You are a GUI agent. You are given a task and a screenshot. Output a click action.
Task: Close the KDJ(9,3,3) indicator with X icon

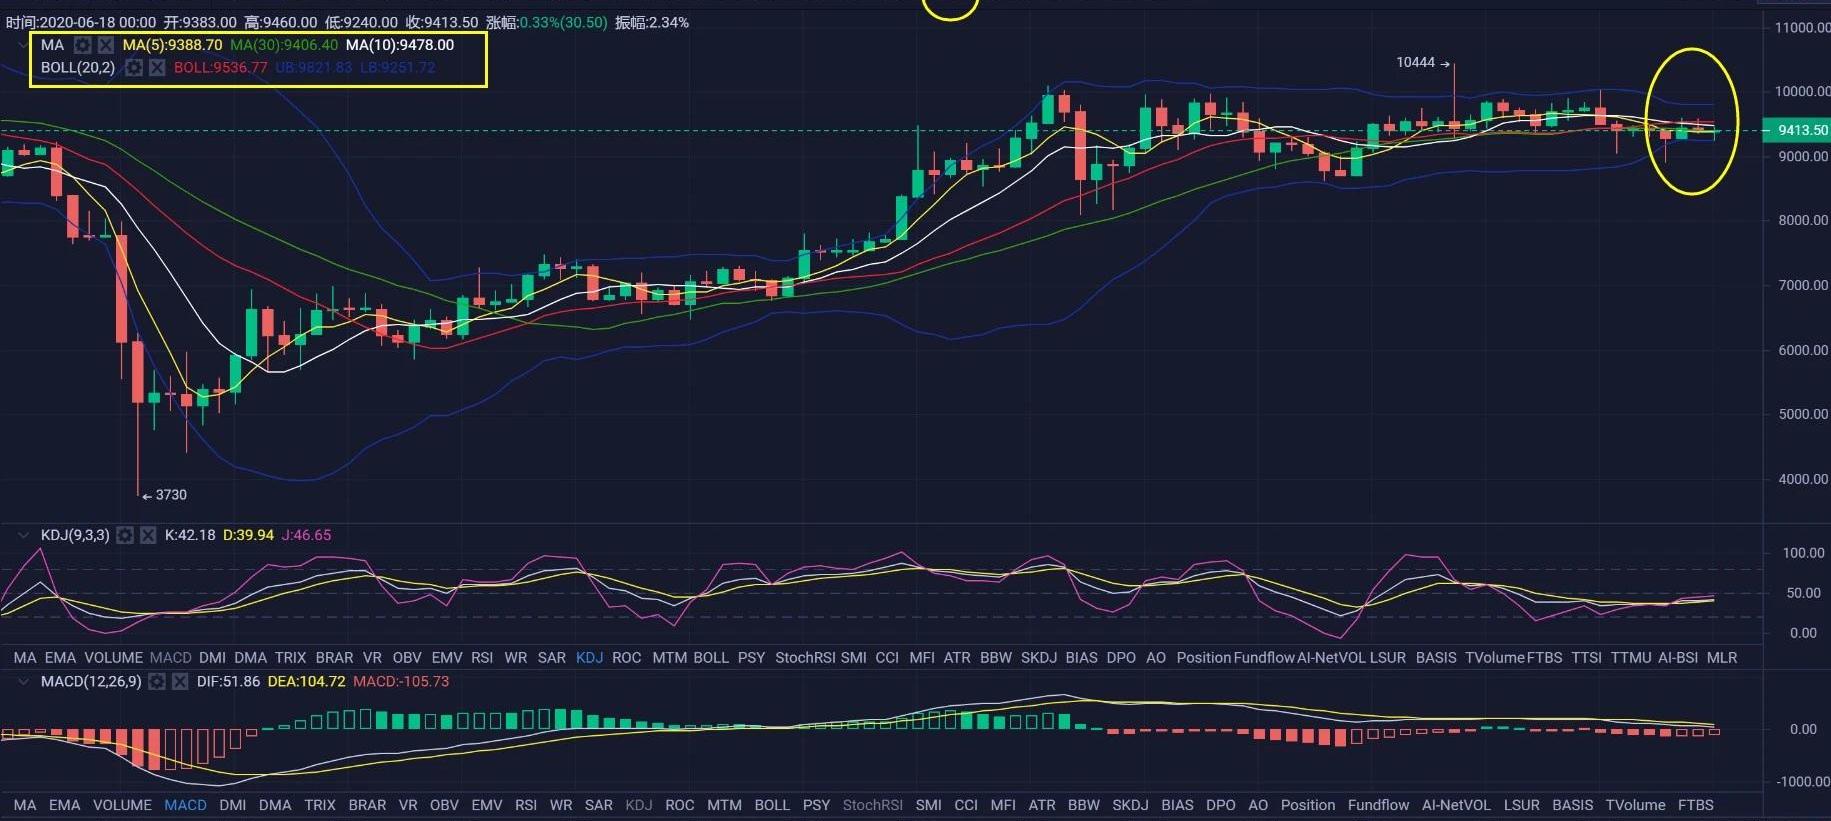coord(148,535)
